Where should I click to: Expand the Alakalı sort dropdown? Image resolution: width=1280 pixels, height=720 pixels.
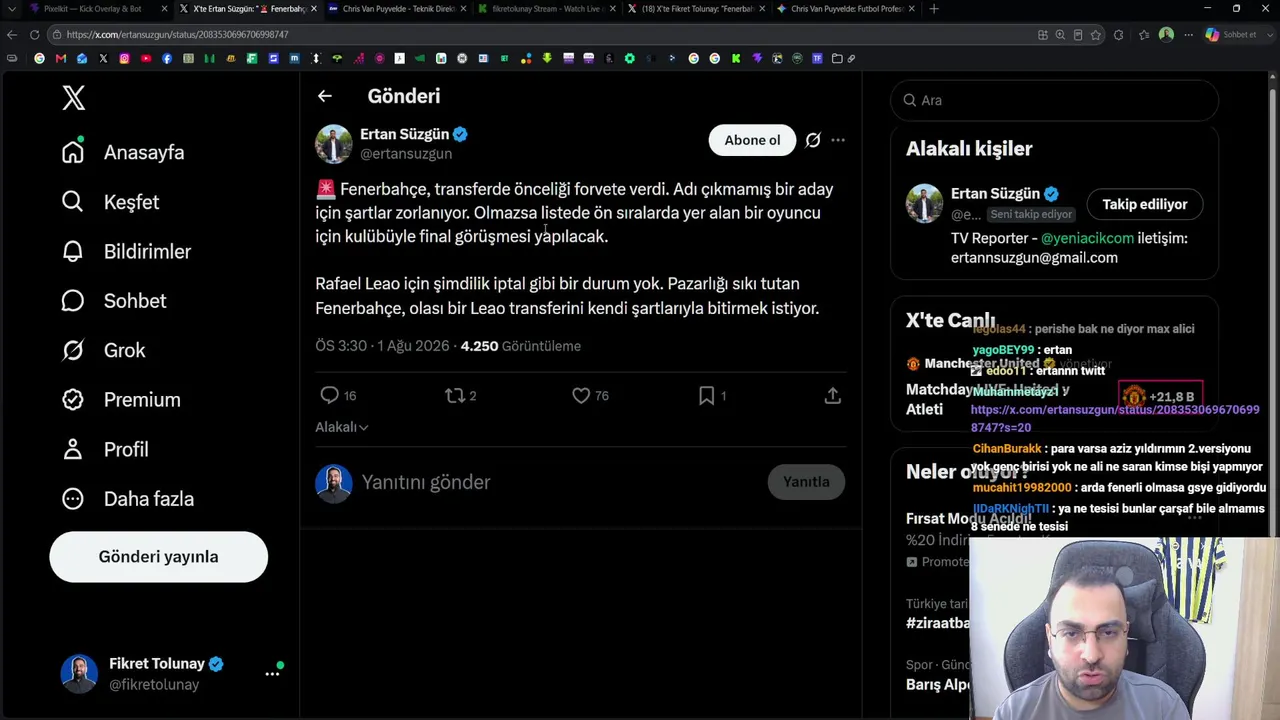342,427
